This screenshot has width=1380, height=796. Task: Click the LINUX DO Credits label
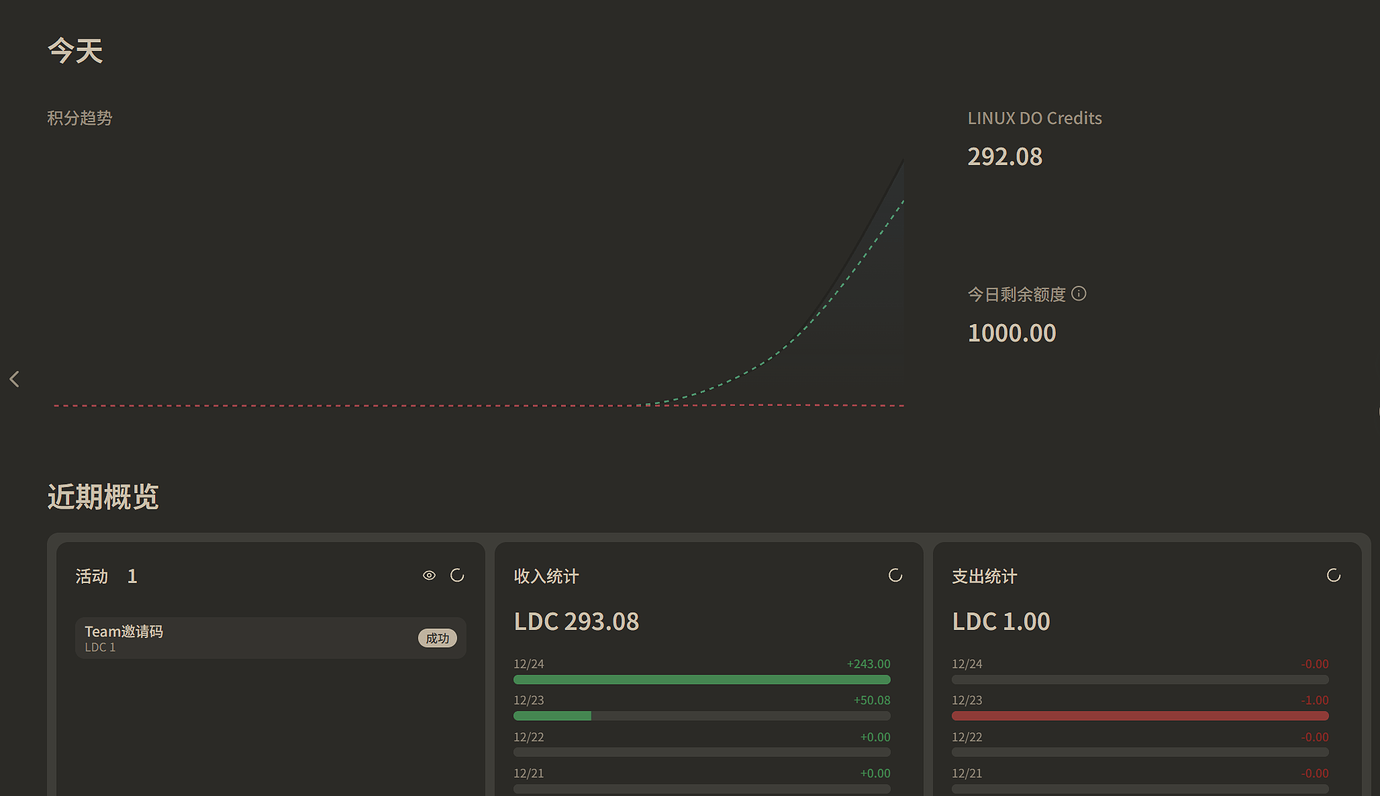1035,118
